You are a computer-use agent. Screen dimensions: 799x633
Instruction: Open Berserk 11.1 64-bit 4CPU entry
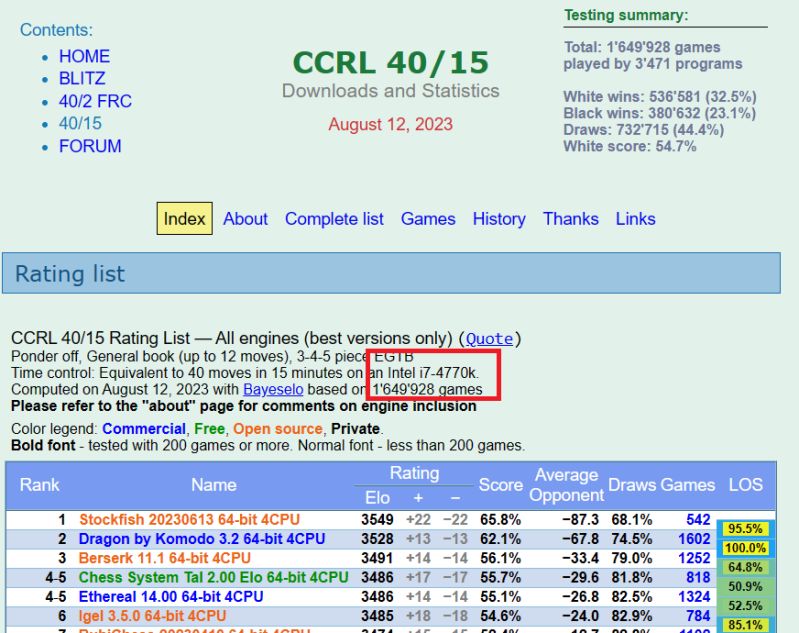[x=165, y=558]
